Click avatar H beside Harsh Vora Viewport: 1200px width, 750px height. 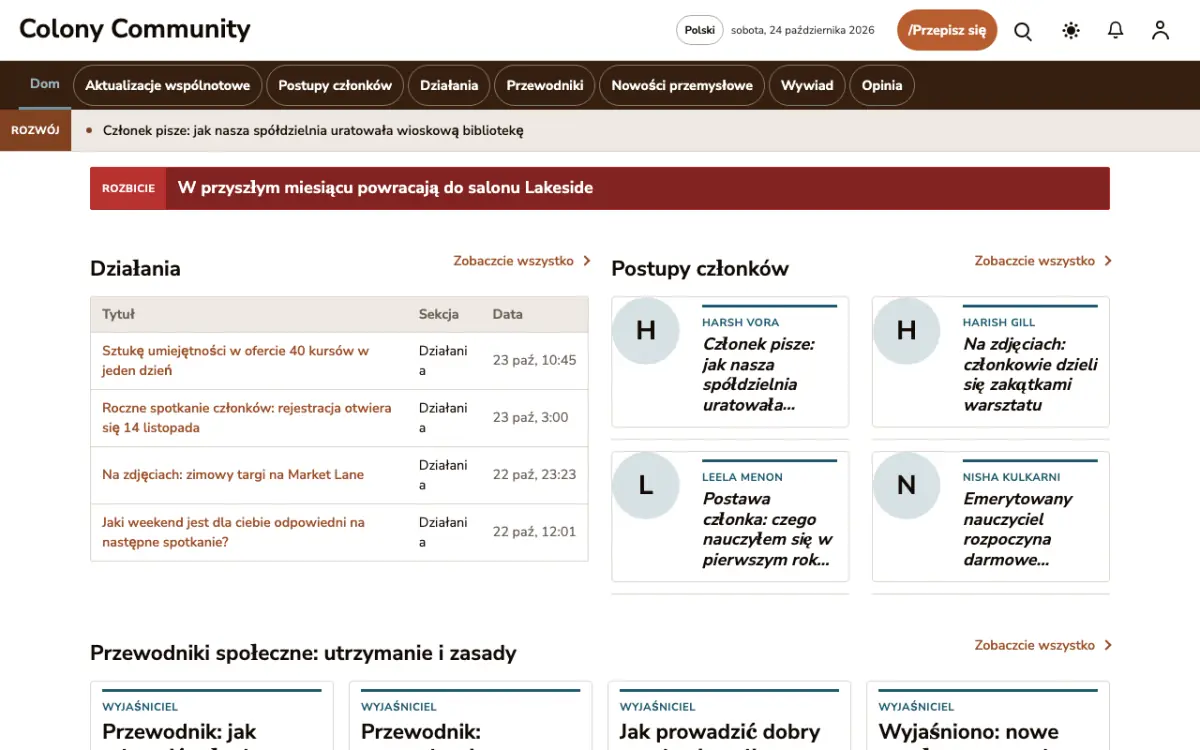tap(646, 330)
